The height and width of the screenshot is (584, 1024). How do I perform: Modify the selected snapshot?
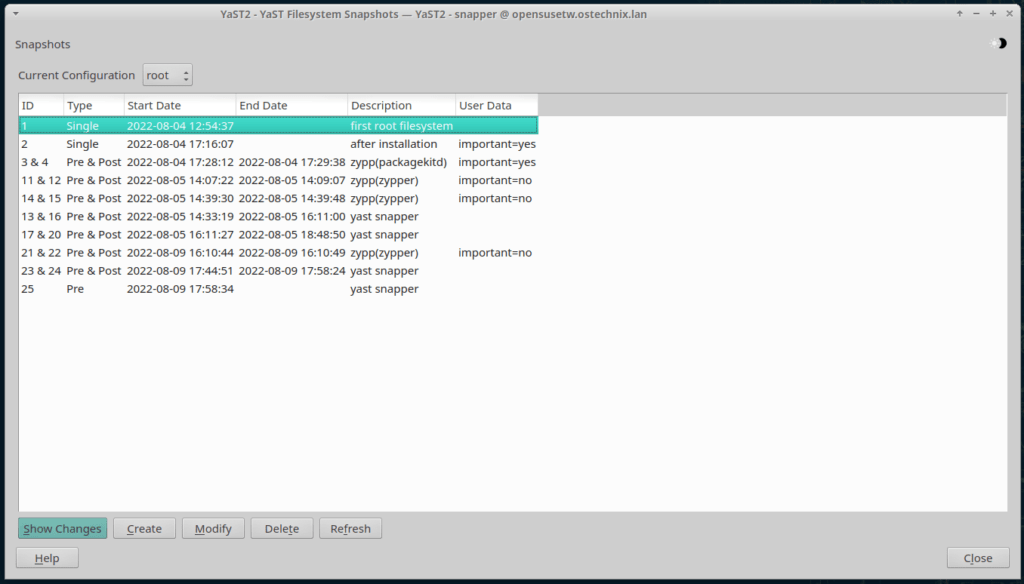[x=213, y=528]
